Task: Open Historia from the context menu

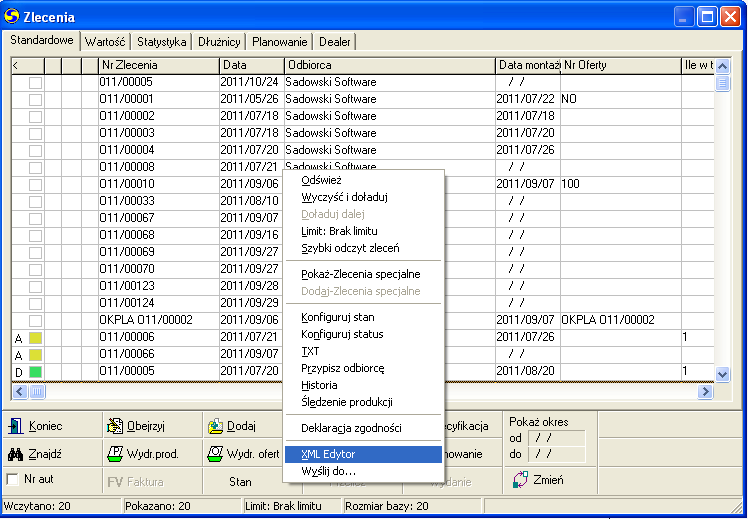Action: point(363,385)
